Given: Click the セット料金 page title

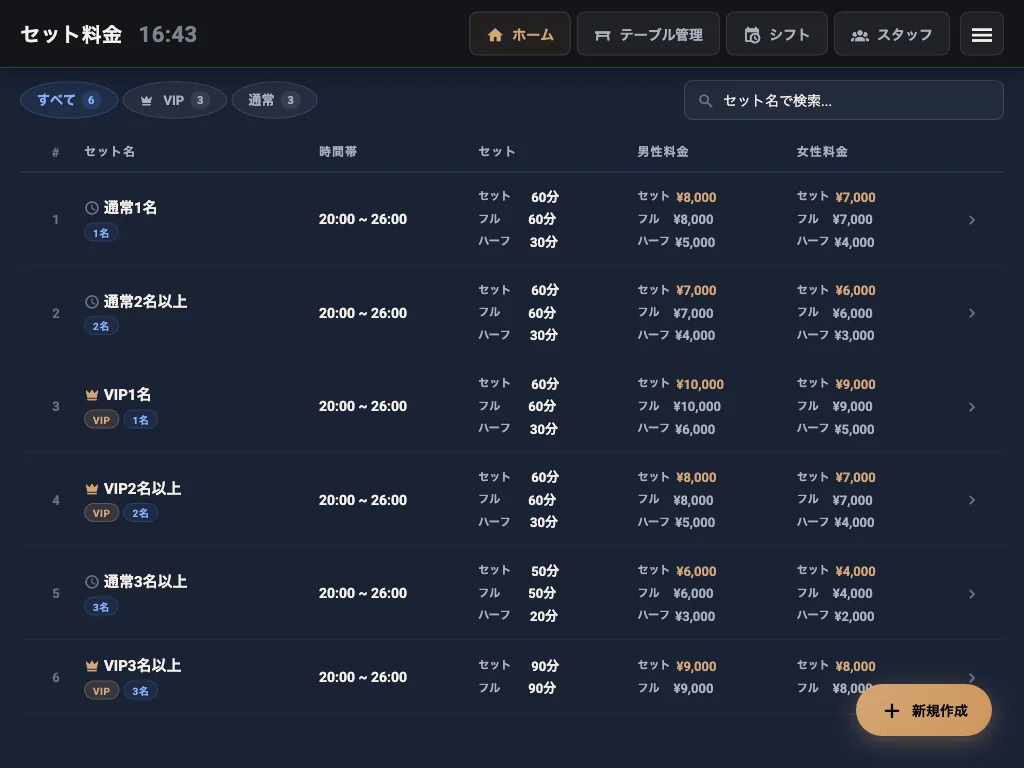Looking at the screenshot, I should coord(71,34).
